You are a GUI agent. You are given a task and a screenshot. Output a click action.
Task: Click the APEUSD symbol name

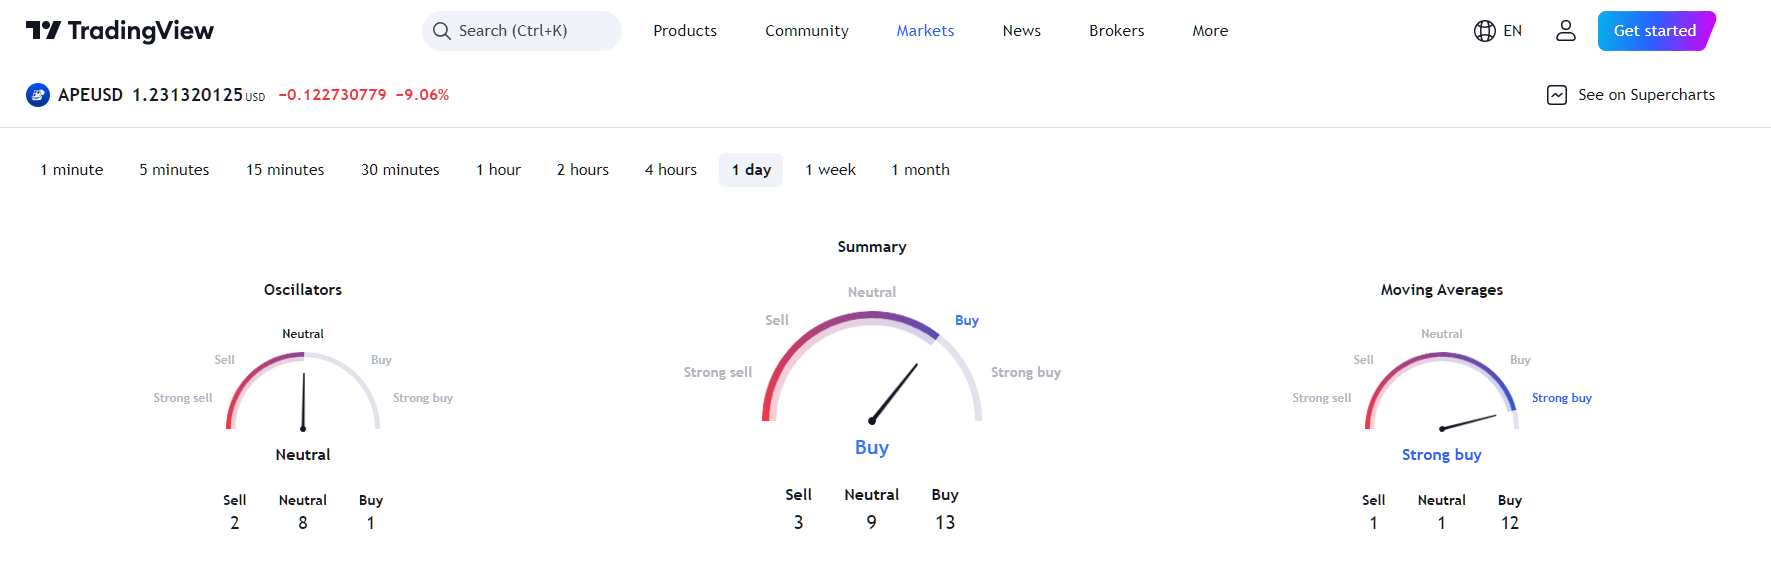point(90,95)
